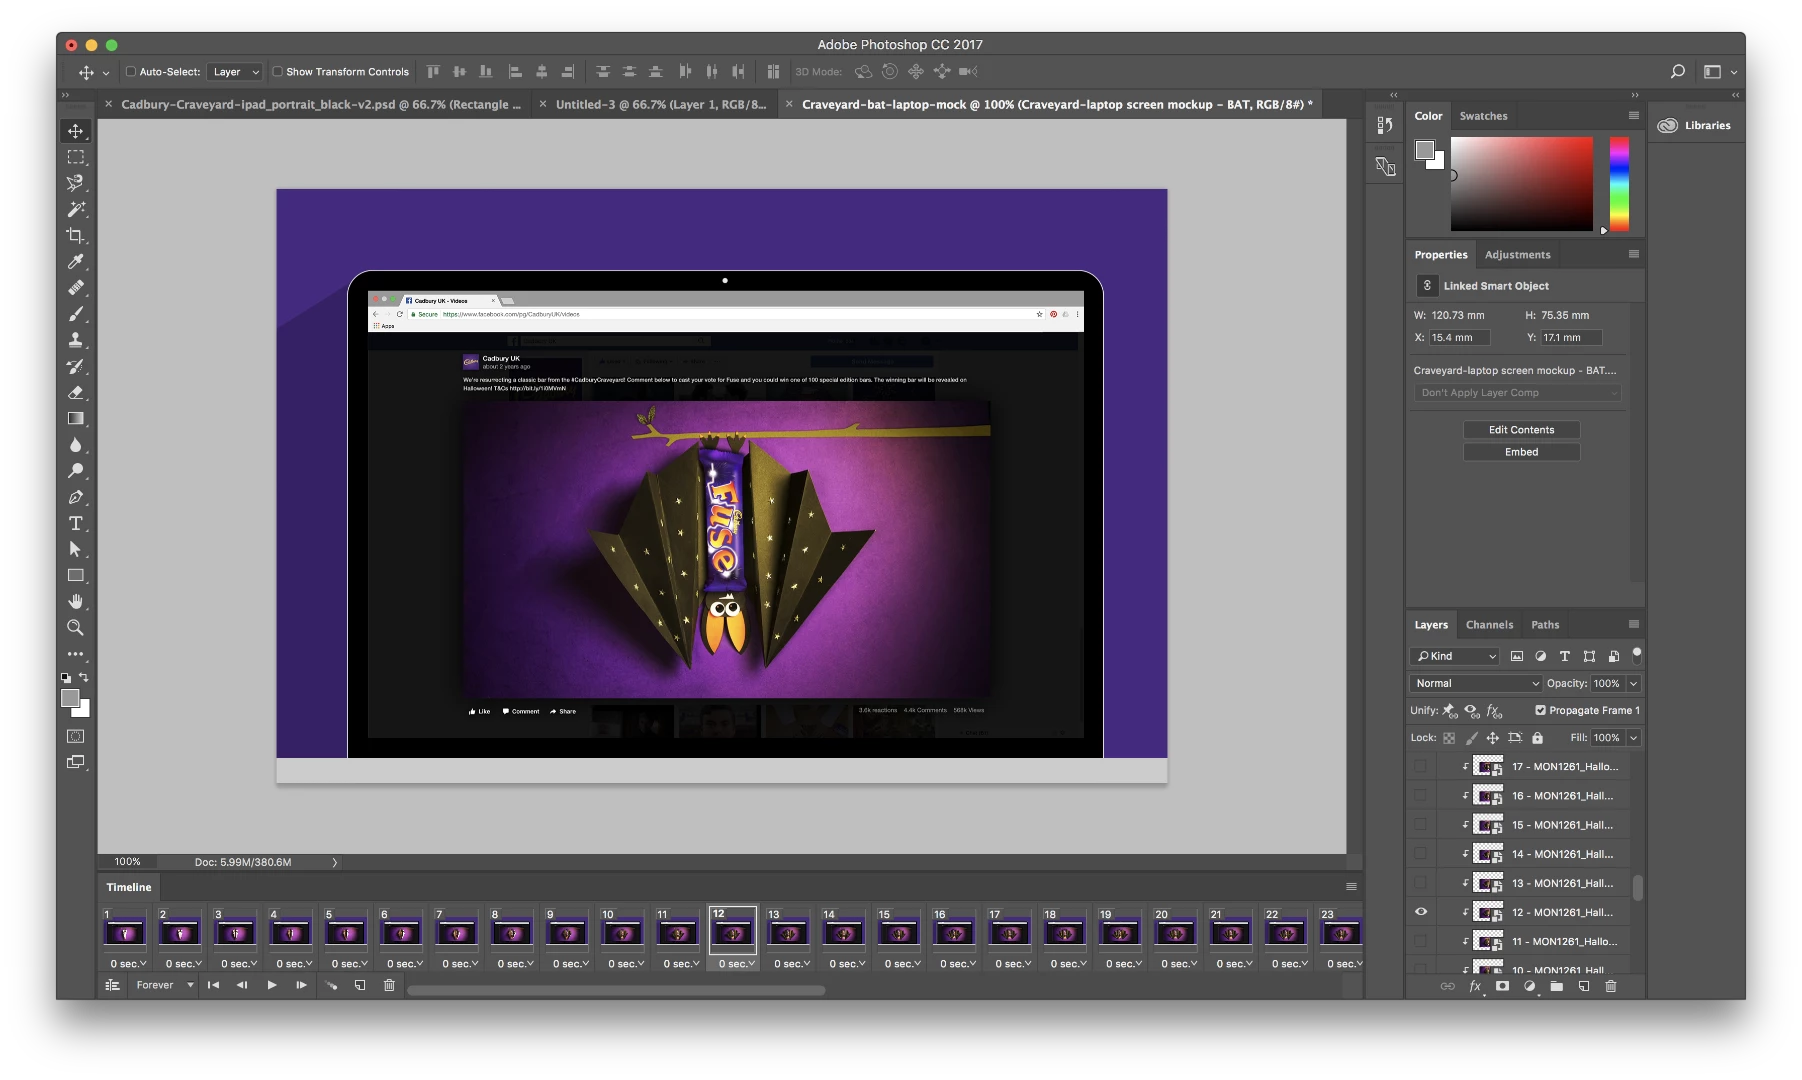Select the Gradient tool

(75, 419)
